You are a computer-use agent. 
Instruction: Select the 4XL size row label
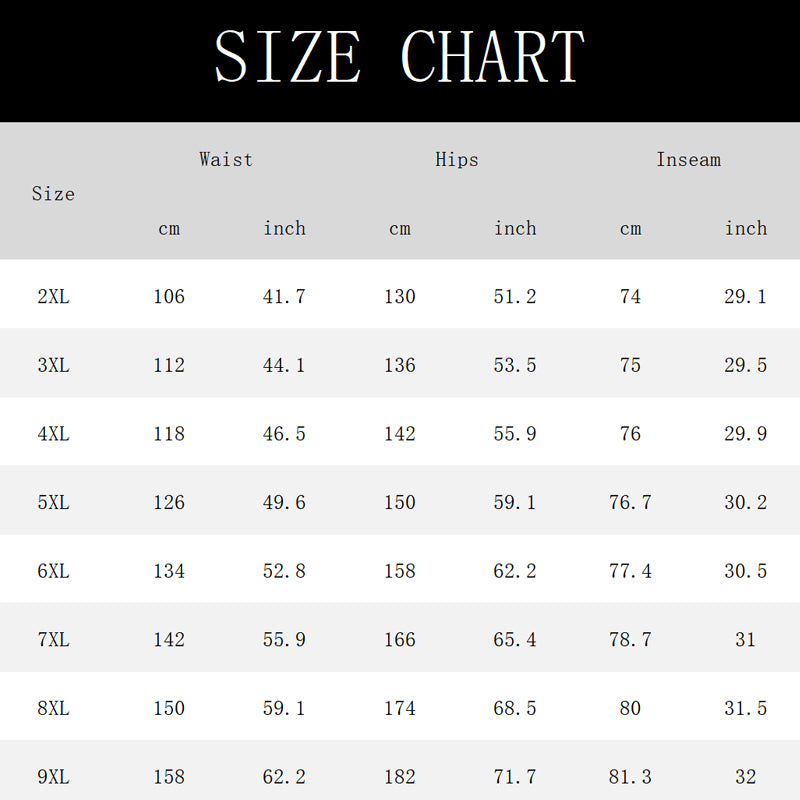[53, 434]
